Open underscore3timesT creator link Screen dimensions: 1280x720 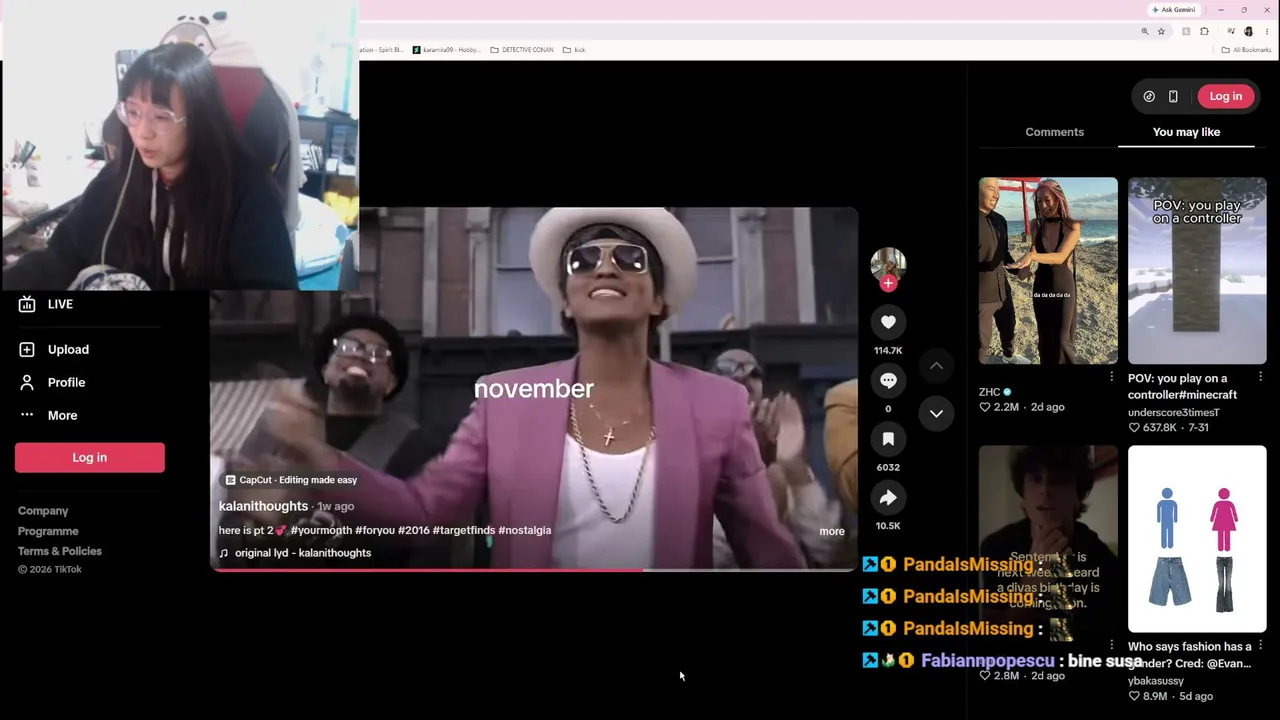(x=1174, y=412)
